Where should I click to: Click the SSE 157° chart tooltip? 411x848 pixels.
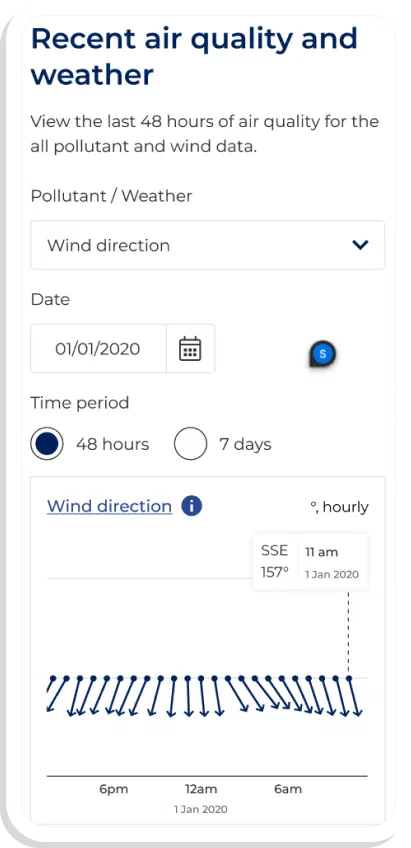[310, 562]
